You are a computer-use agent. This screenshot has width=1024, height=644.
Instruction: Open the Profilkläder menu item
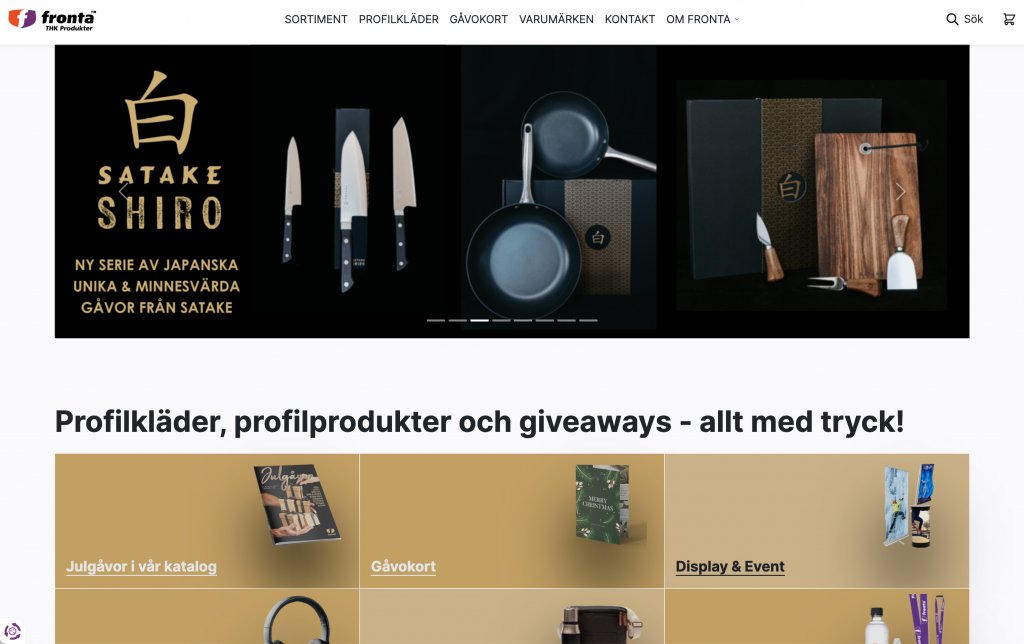tap(398, 20)
